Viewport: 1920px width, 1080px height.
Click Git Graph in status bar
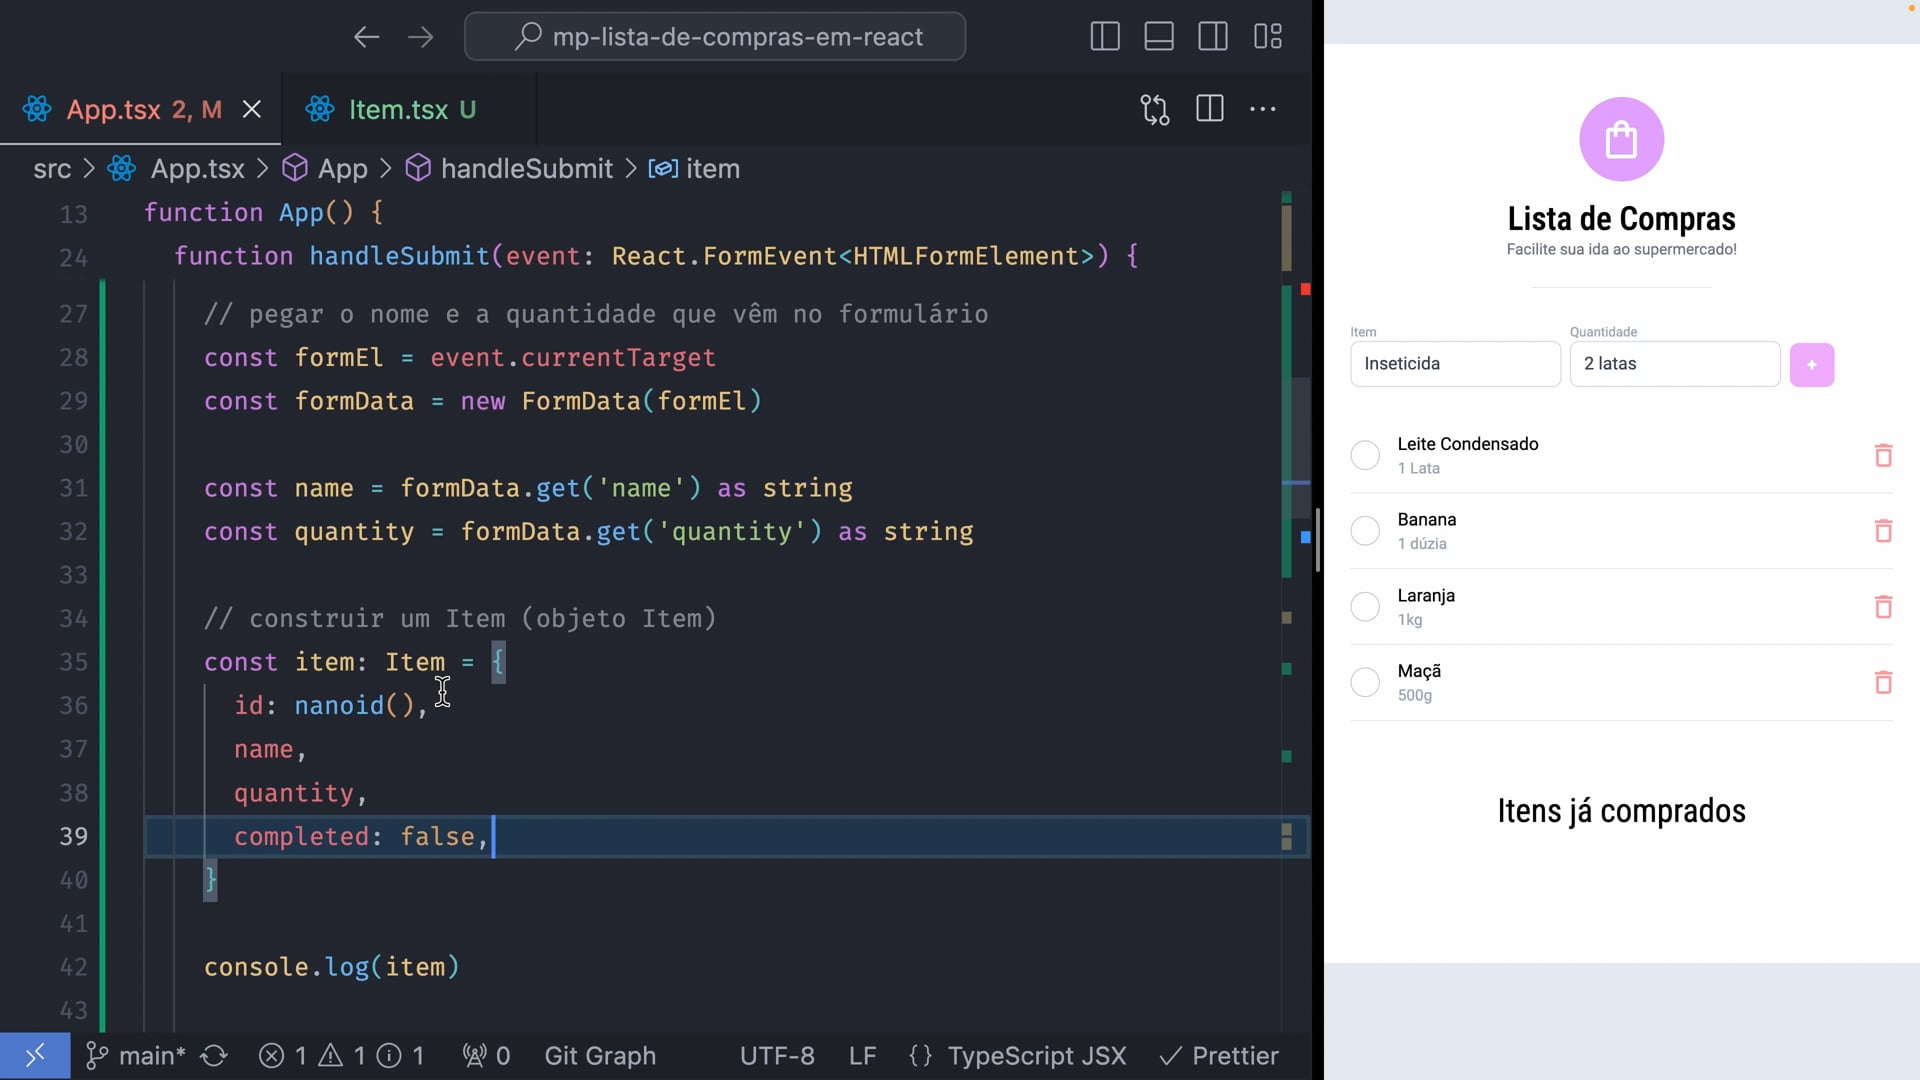[x=600, y=1056]
